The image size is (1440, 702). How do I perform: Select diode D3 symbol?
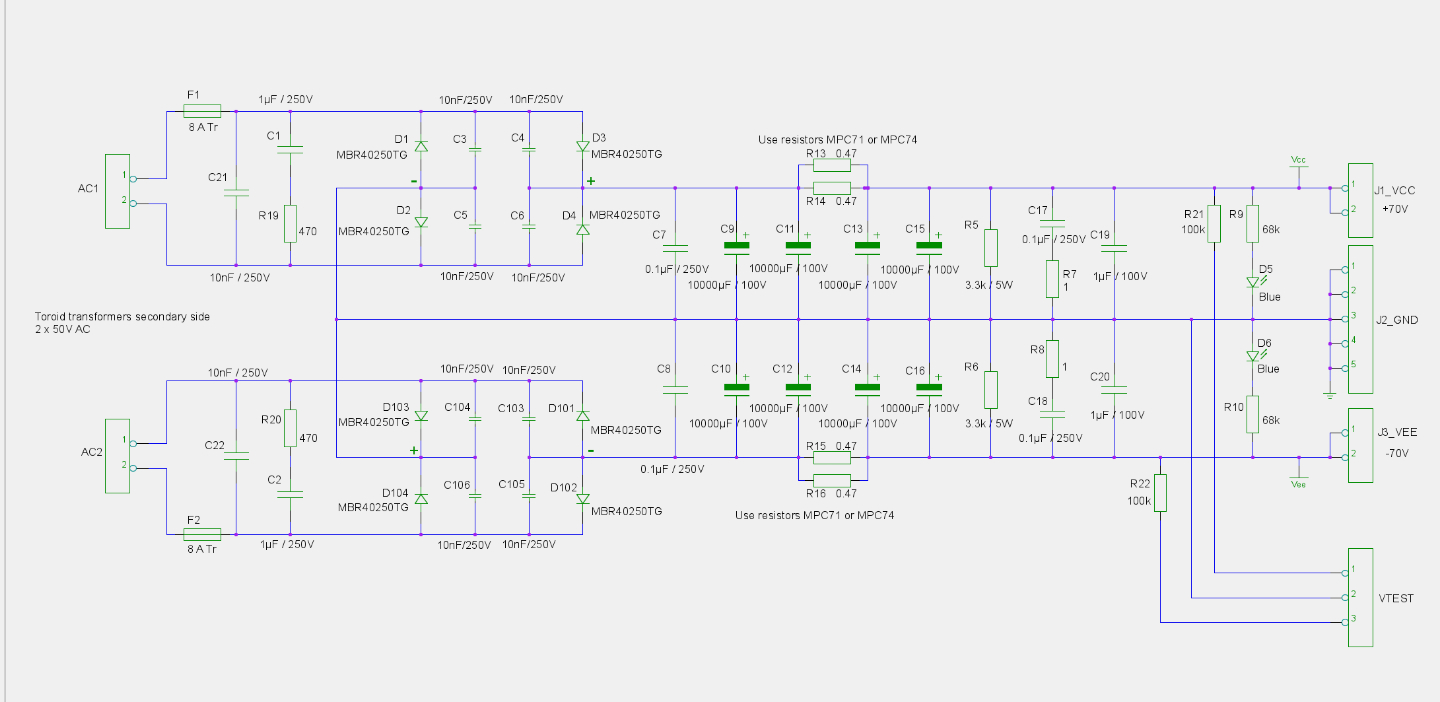[x=582, y=146]
